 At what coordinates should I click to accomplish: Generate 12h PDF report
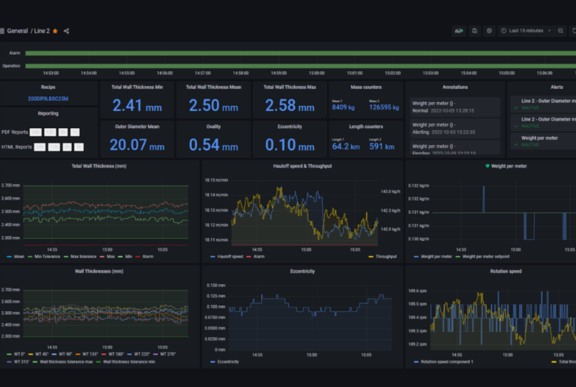(50, 132)
